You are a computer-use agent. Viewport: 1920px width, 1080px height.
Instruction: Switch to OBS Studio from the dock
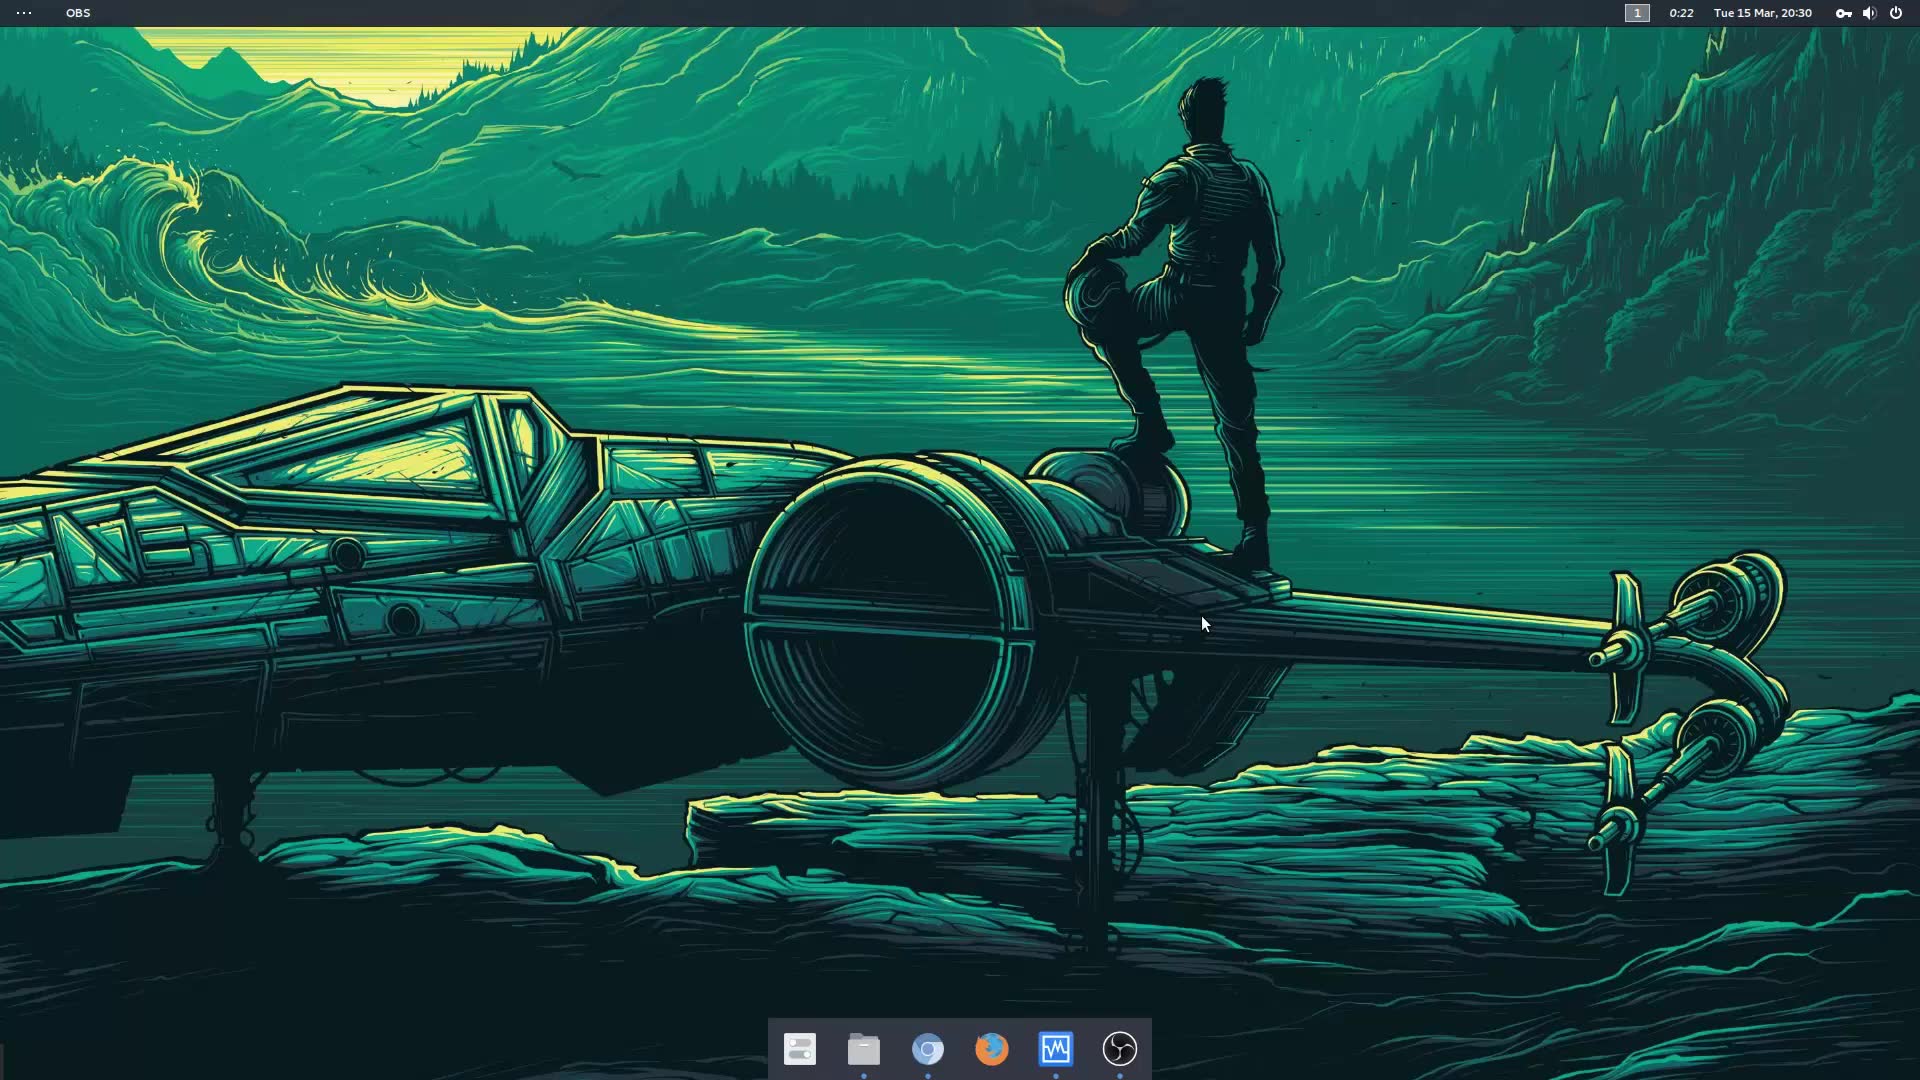point(1120,1049)
